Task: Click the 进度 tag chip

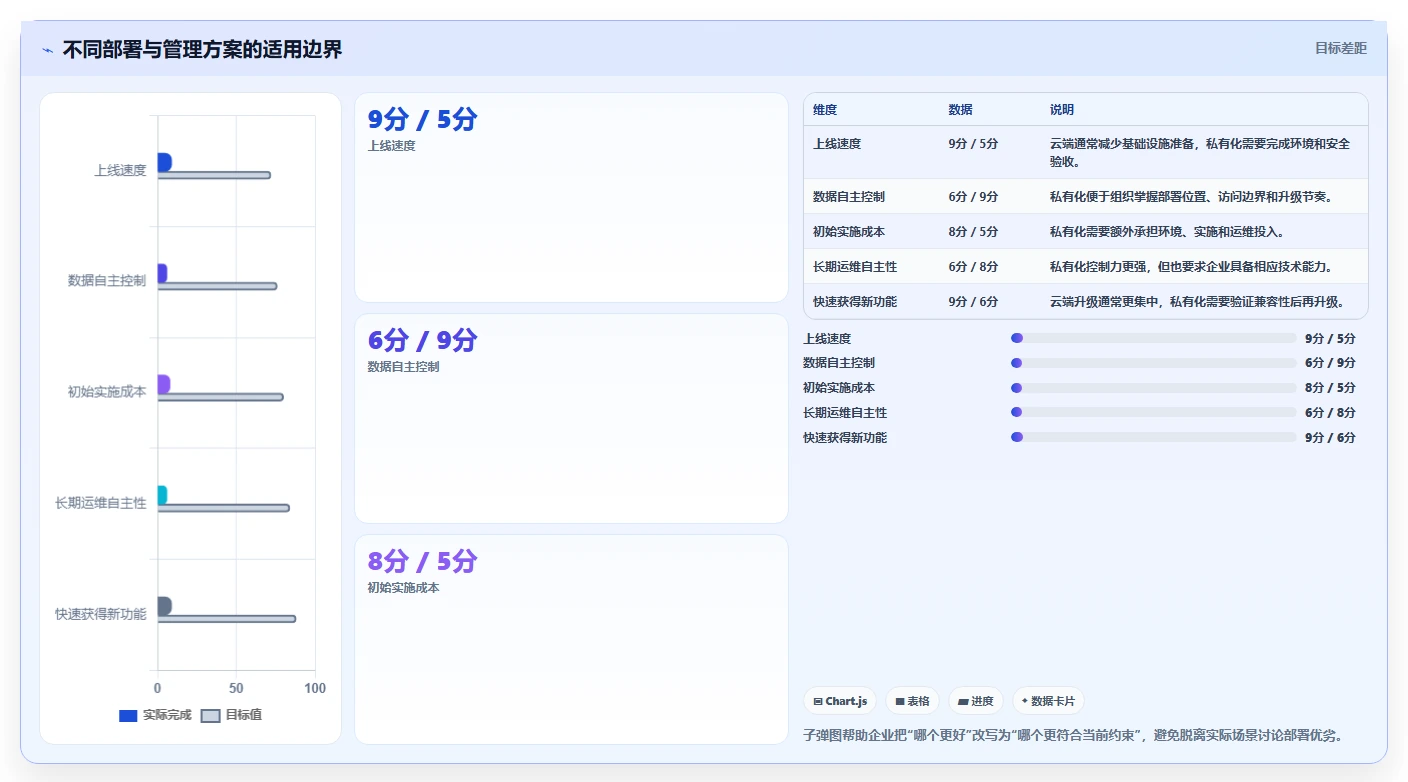Action: click(976, 701)
